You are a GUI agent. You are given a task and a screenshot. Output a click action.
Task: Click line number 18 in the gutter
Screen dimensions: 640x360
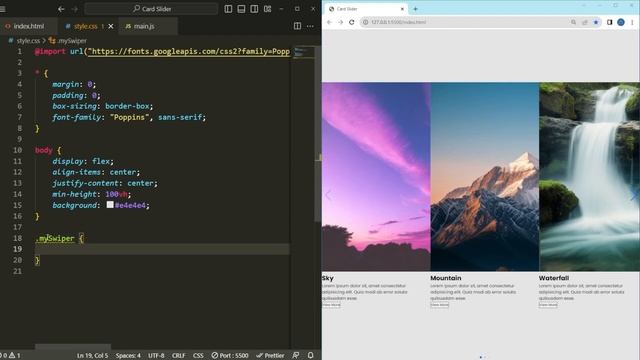click(x=18, y=238)
